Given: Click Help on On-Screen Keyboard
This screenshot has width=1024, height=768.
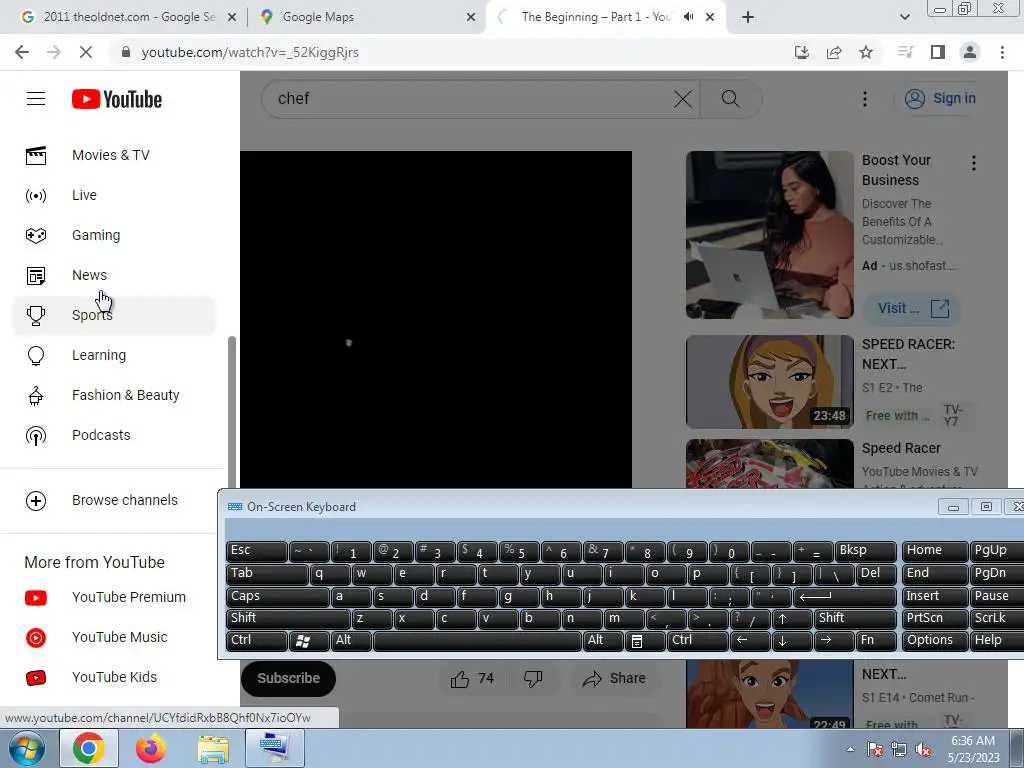Looking at the screenshot, I should point(997,641).
